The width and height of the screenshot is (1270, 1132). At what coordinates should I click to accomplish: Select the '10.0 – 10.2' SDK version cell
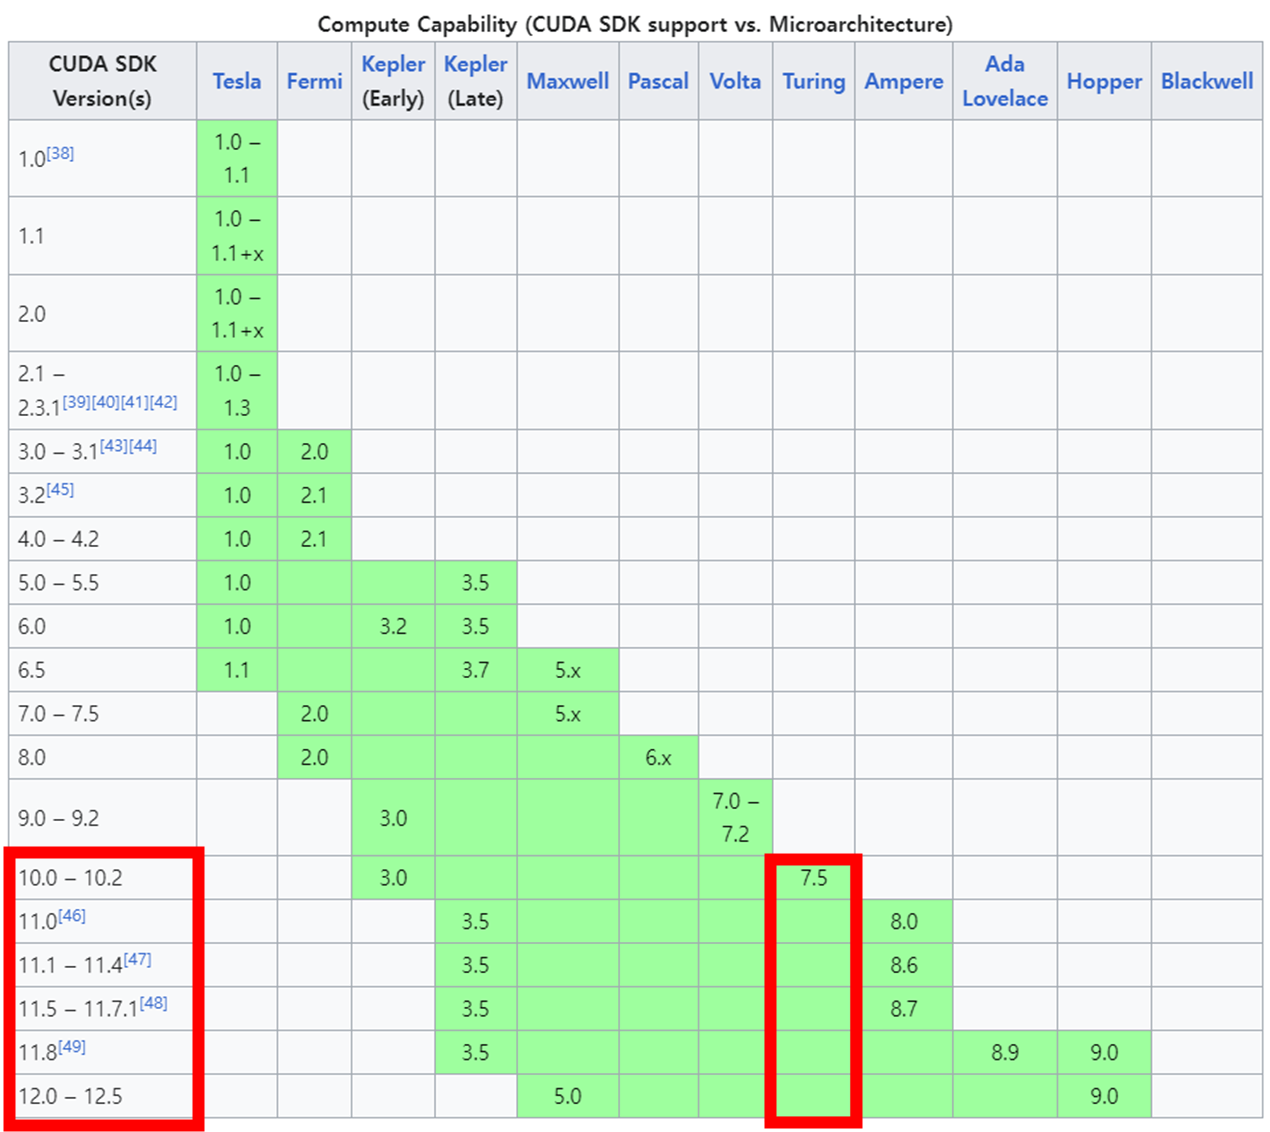102,877
